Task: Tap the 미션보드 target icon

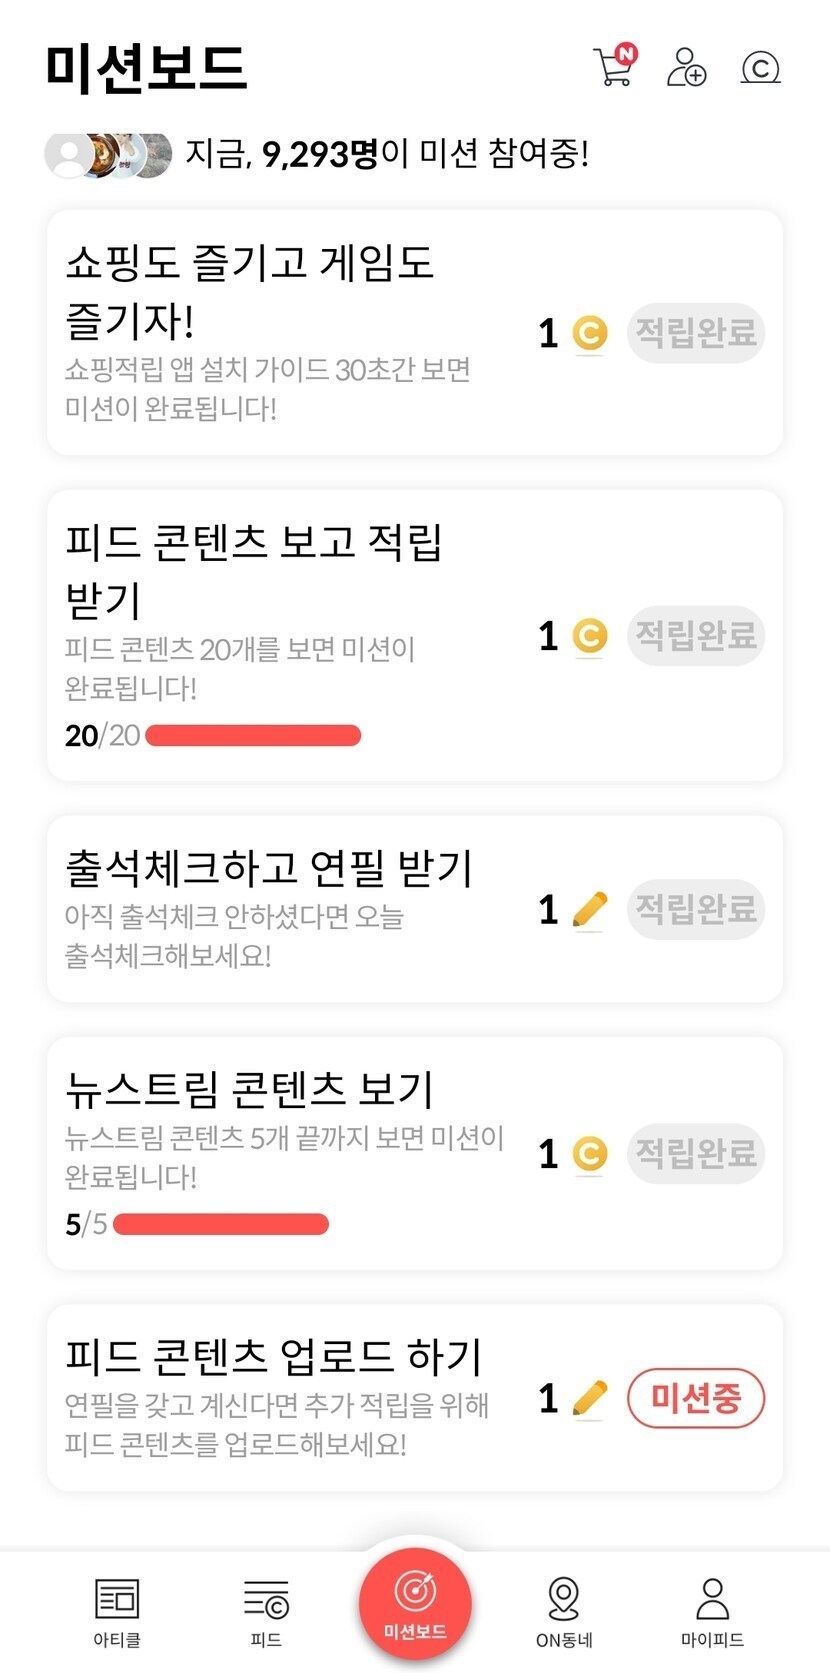Action: [415, 1591]
